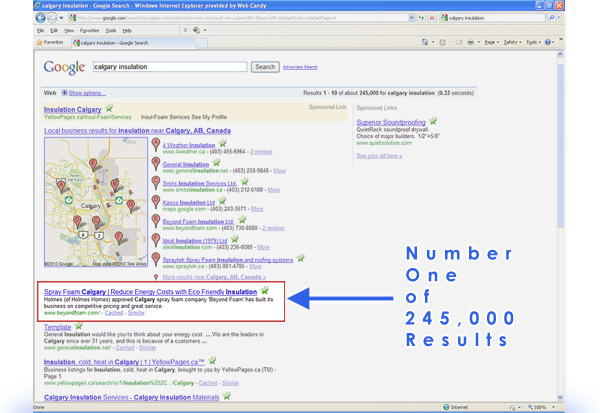Open the Edit menu
Viewport: 600px width, 413px height.
[x=54, y=30]
